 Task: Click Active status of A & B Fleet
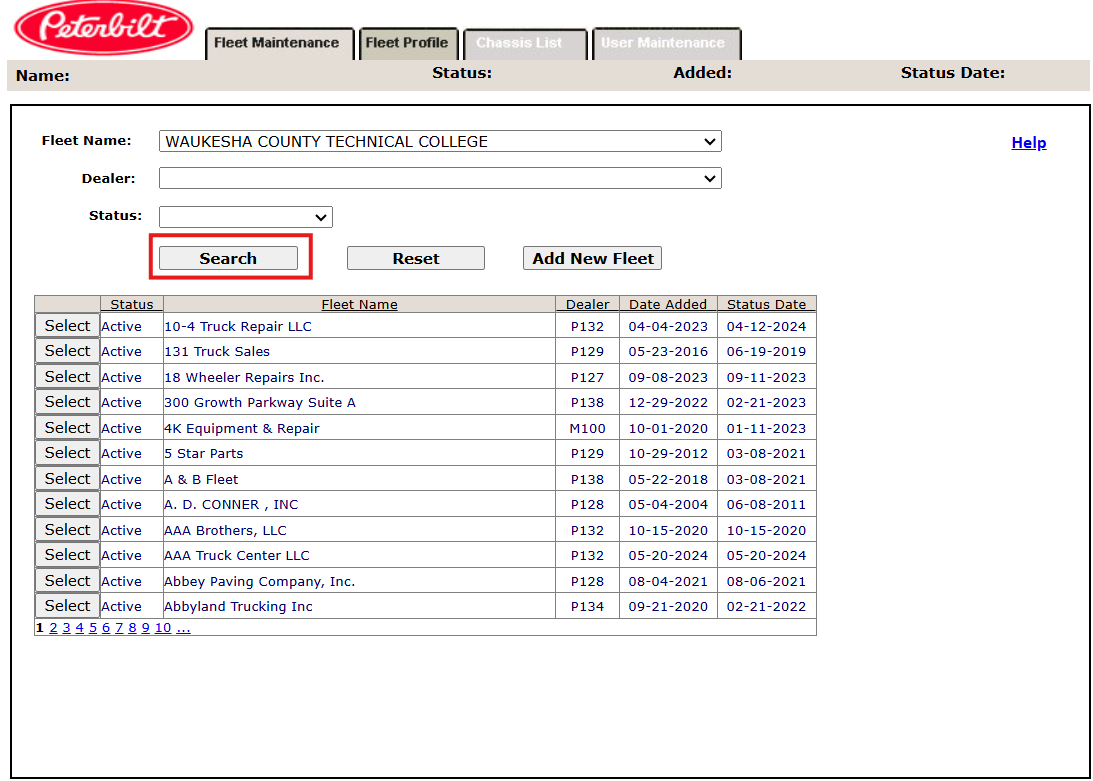pyautogui.click(x=121, y=480)
